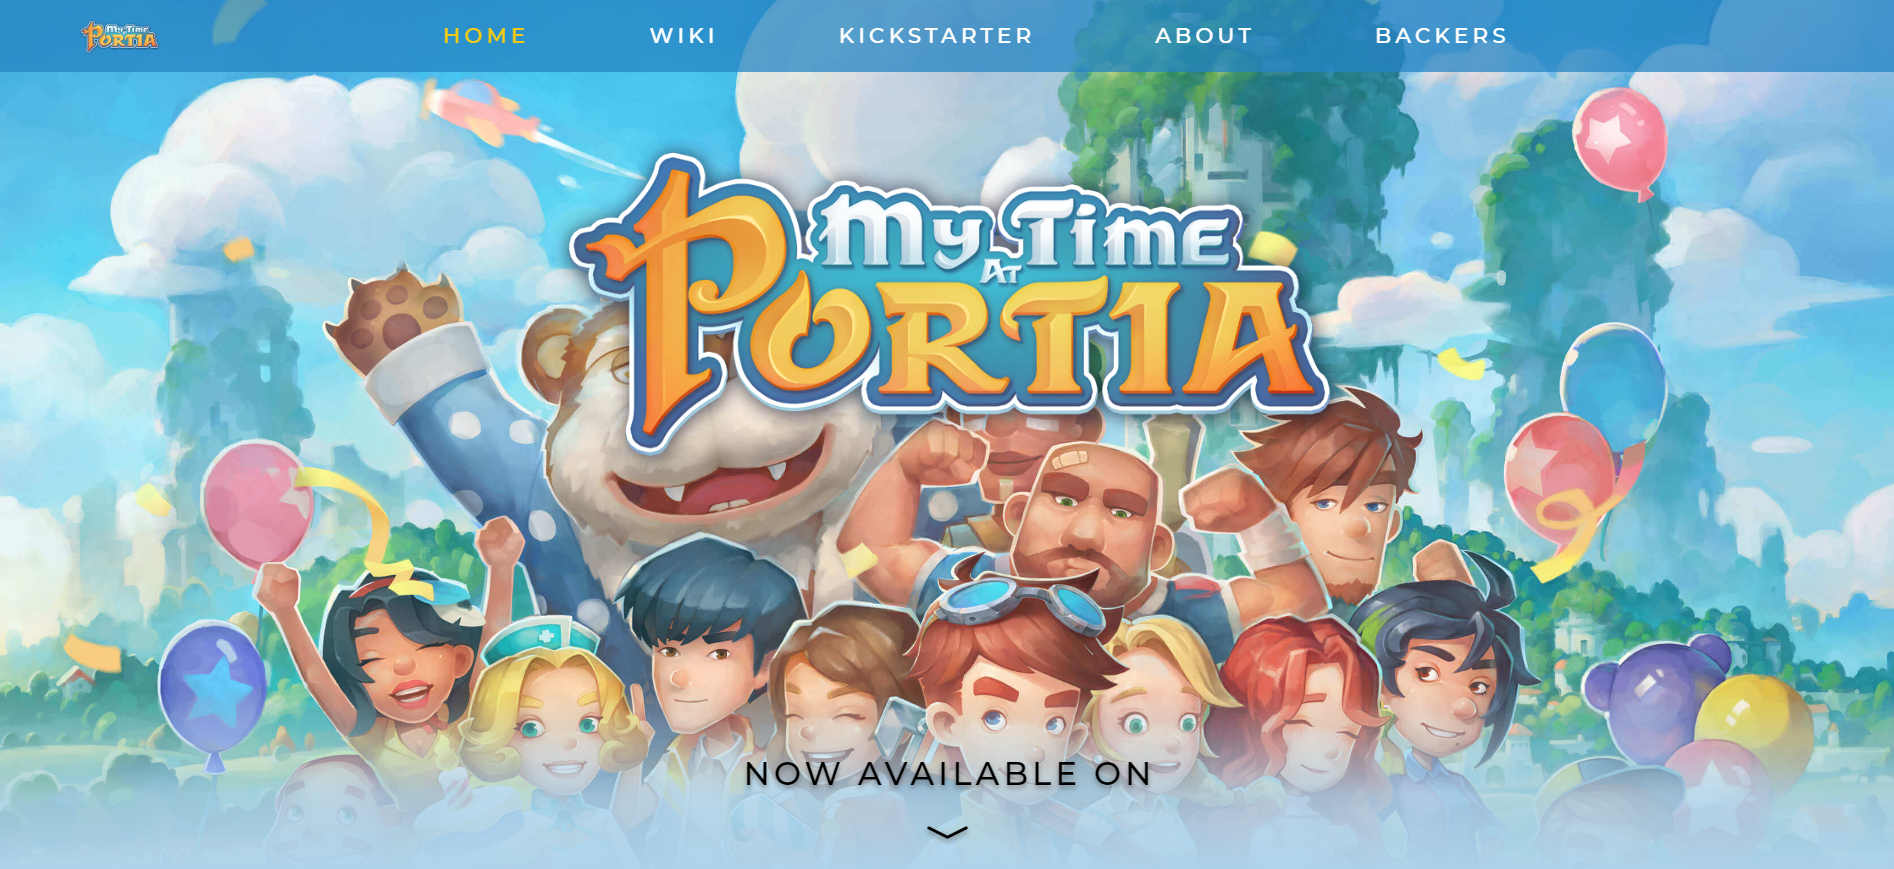Visit the BACKERS page link
The width and height of the screenshot is (1894, 869).
[x=1441, y=36]
